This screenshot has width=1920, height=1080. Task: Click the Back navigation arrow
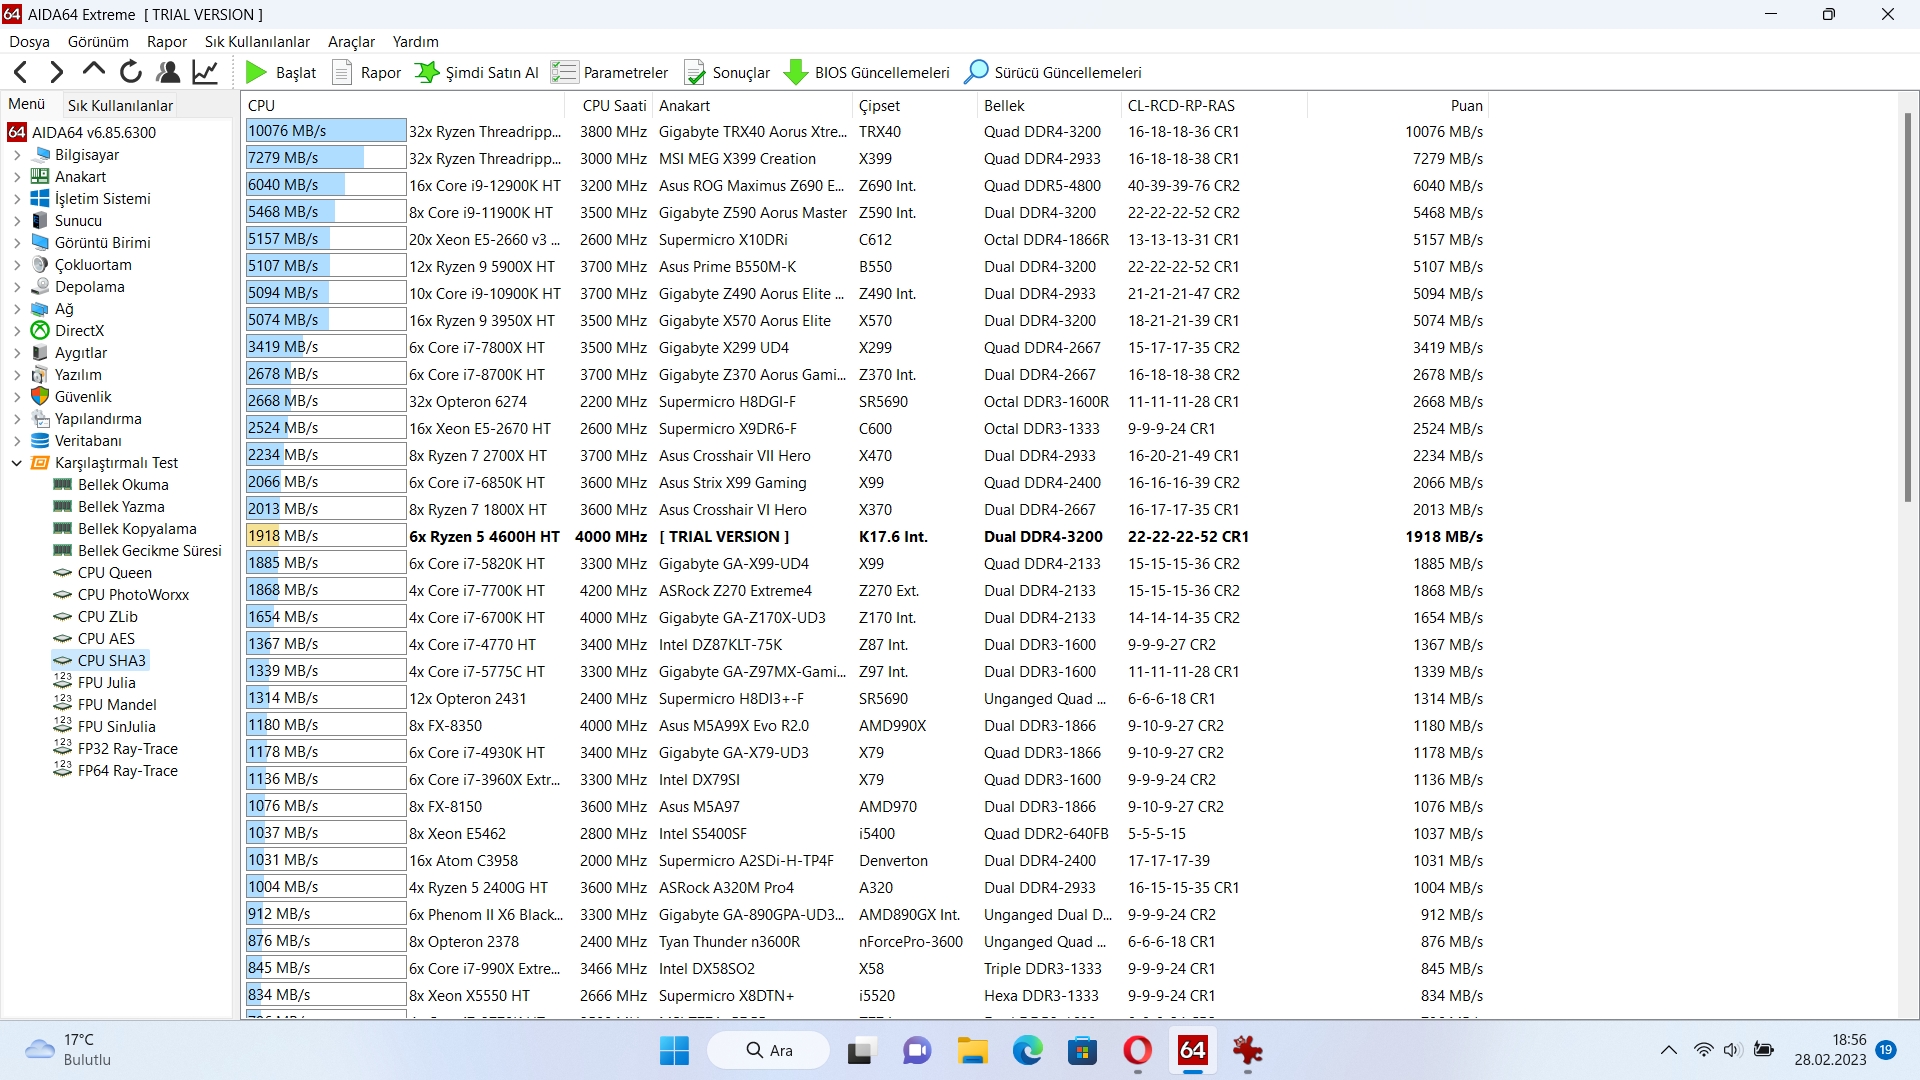click(x=21, y=72)
